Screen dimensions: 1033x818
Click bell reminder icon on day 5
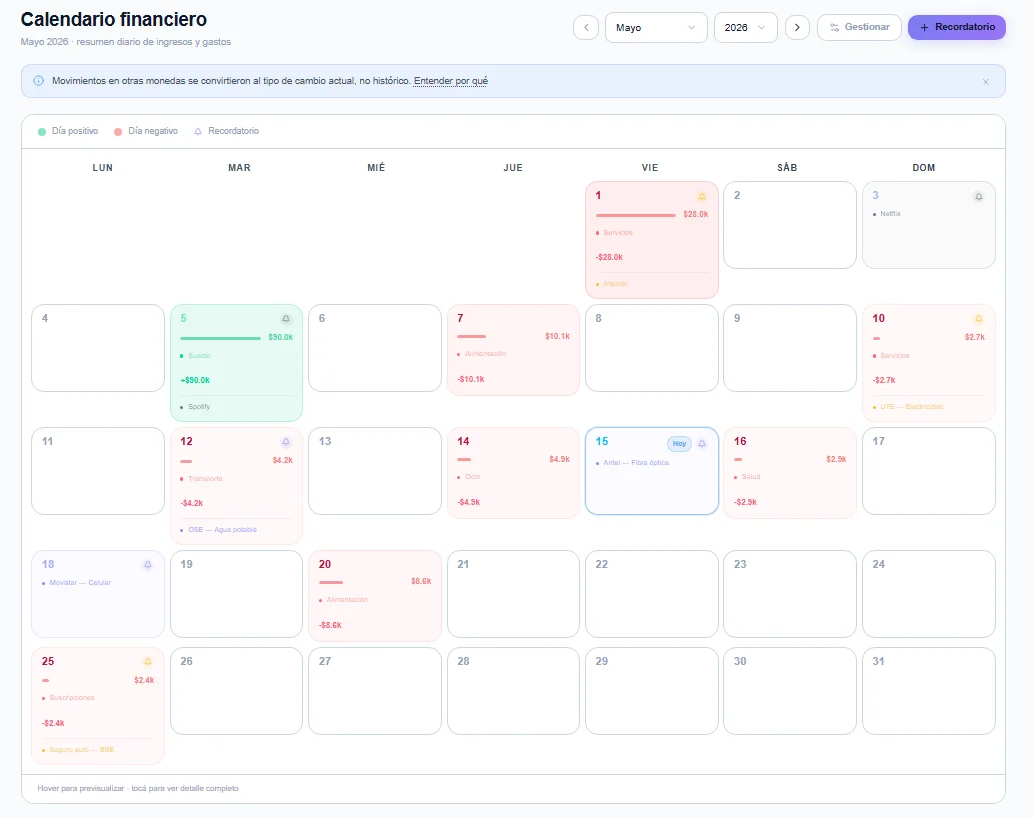click(x=286, y=319)
